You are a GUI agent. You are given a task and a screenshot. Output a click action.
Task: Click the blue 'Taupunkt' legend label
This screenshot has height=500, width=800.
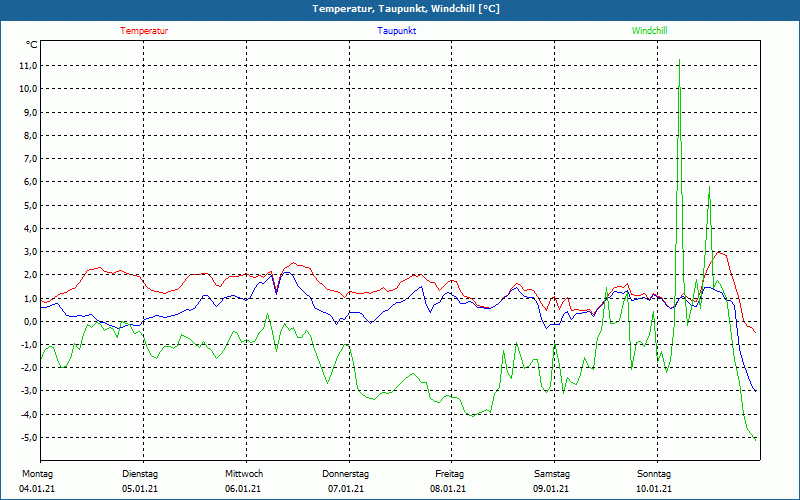396,31
